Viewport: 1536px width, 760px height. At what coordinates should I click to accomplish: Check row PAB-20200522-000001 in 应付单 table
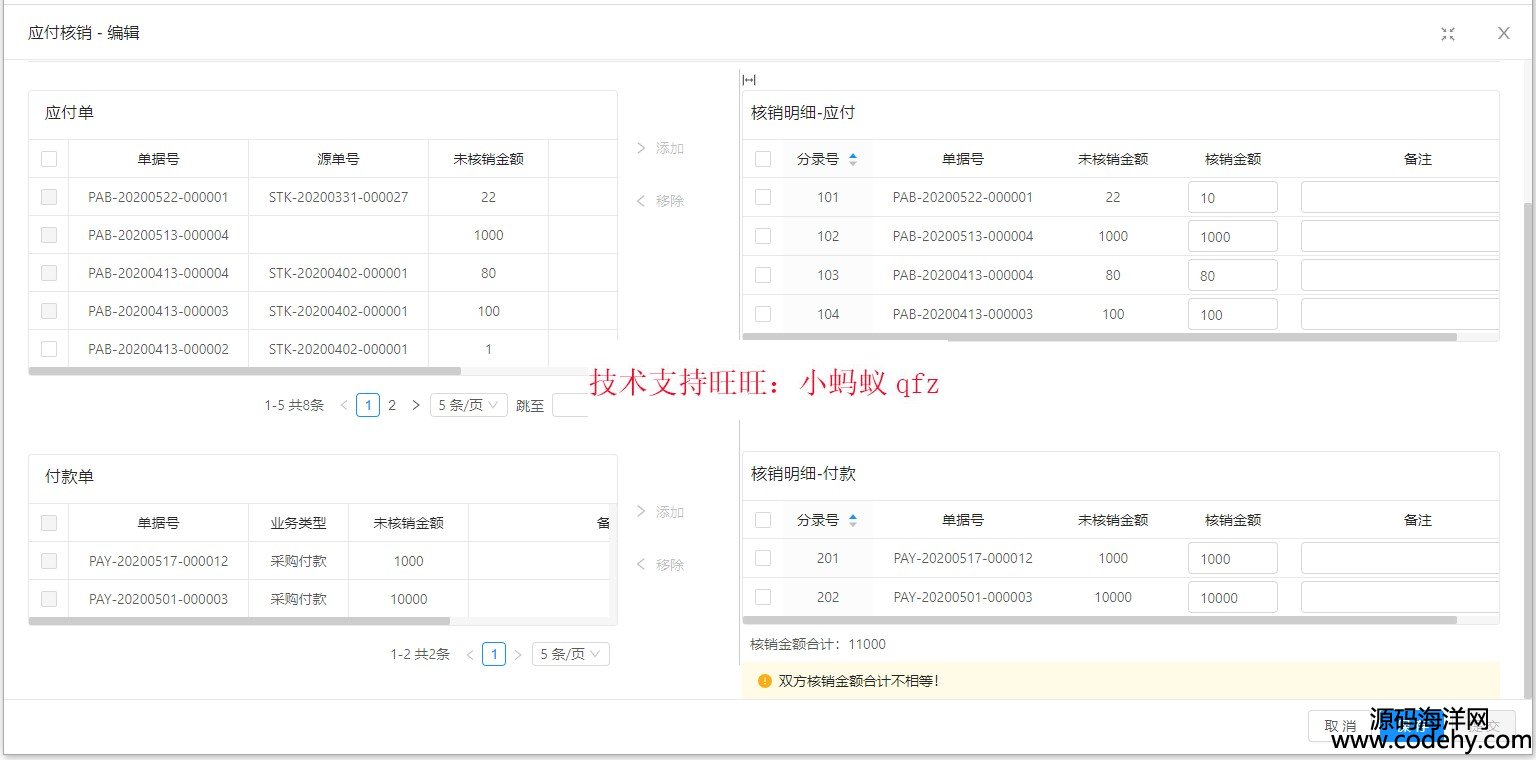pos(49,197)
